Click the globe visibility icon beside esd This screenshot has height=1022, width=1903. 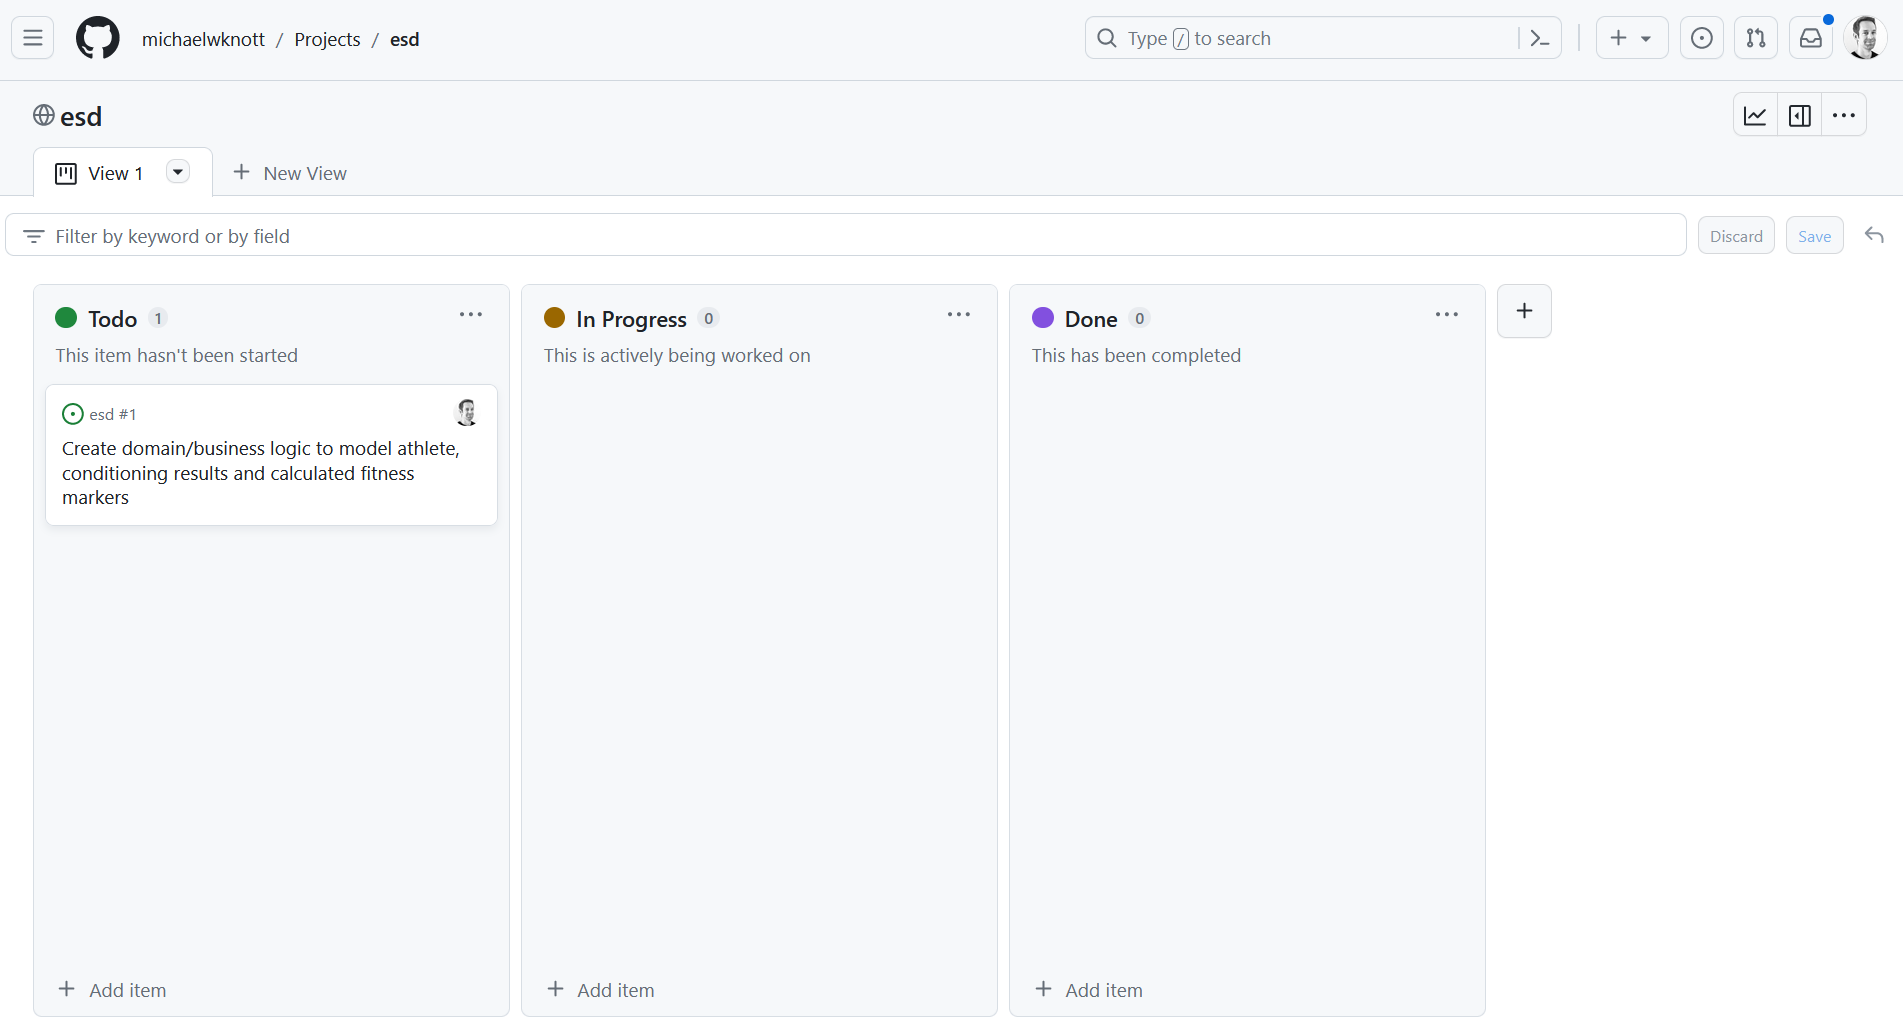click(44, 115)
